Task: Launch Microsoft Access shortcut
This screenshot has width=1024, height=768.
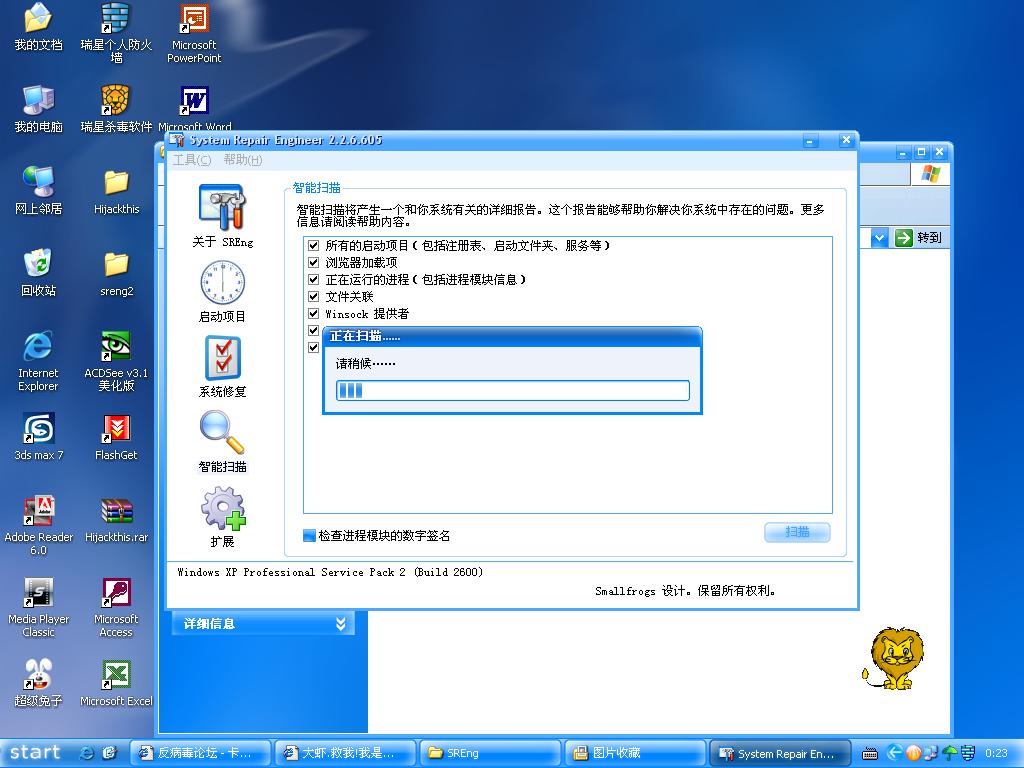Action: click(116, 607)
